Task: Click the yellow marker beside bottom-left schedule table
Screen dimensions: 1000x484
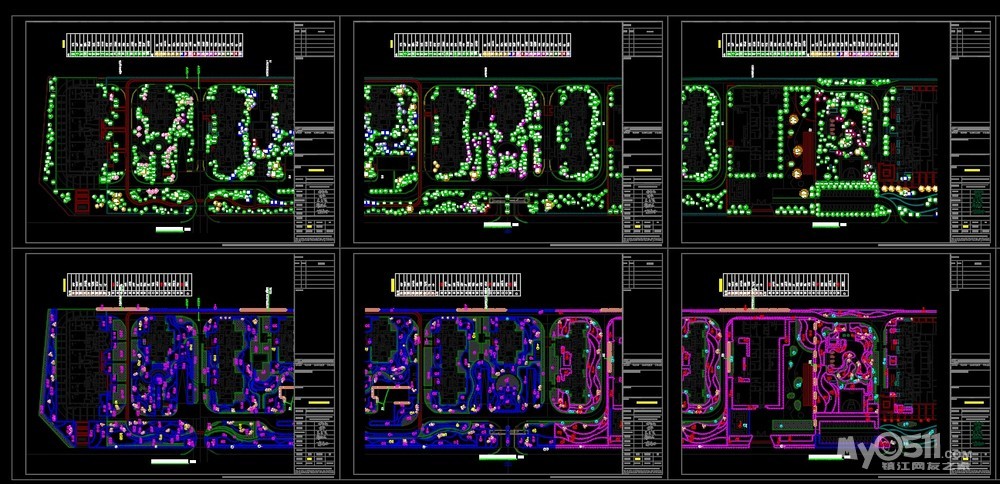Action: (x=64, y=285)
